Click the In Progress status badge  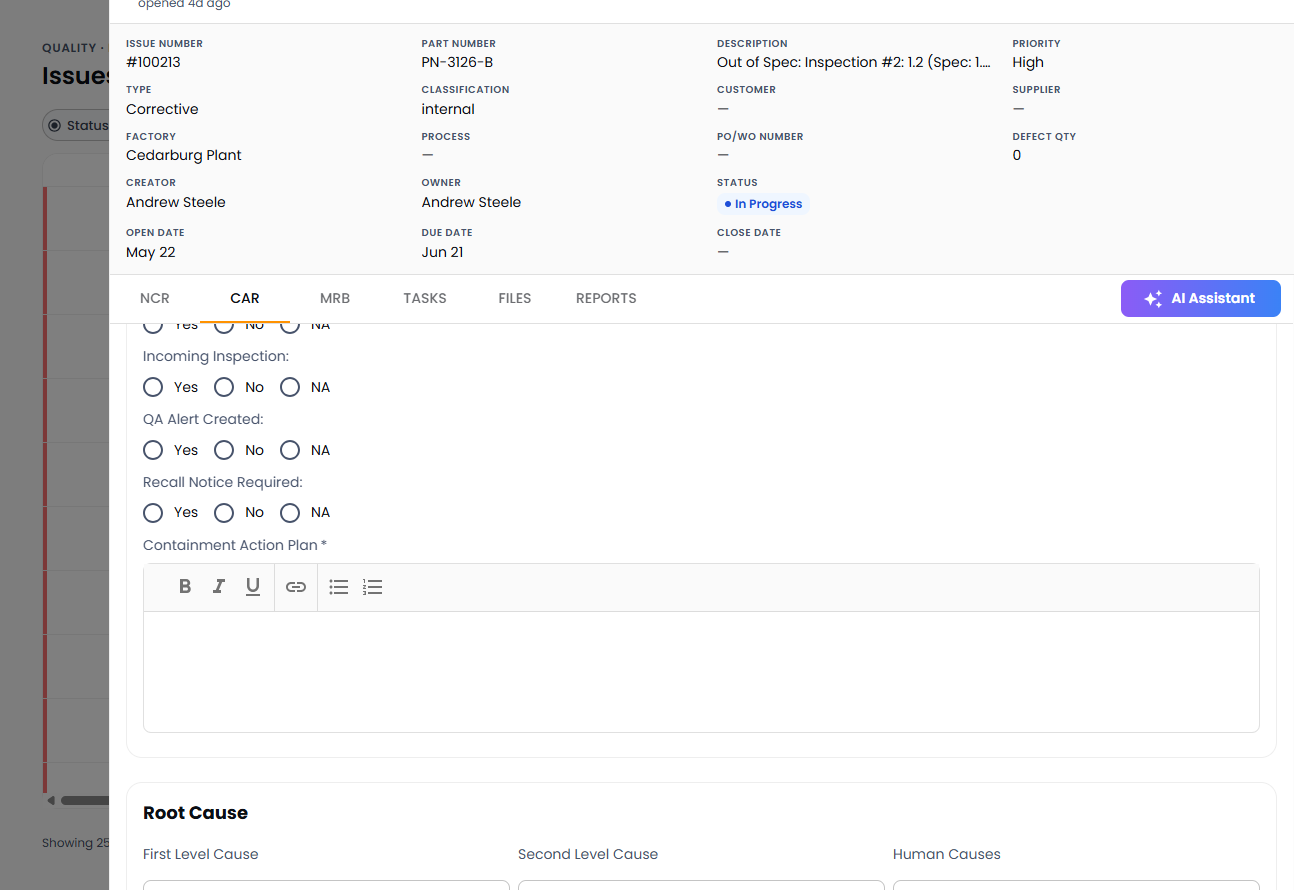click(x=764, y=204)
